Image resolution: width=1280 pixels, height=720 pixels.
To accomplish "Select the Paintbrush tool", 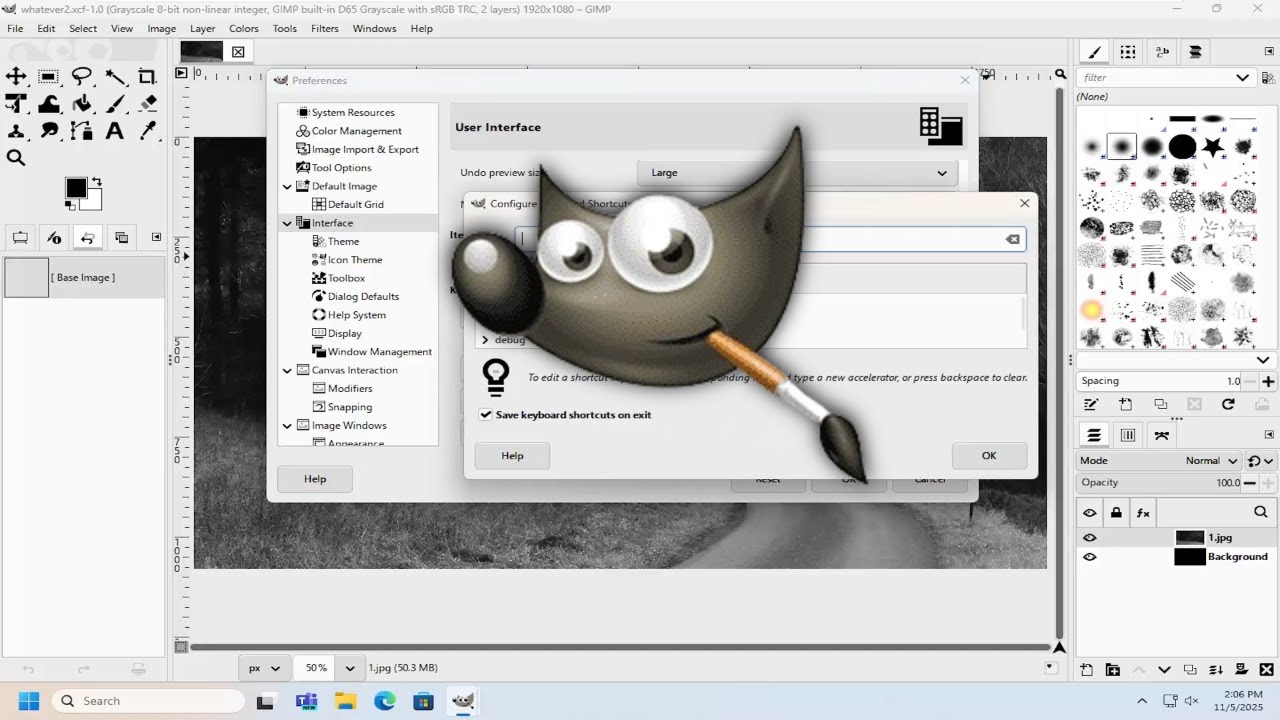I will (x=115, y=103).
